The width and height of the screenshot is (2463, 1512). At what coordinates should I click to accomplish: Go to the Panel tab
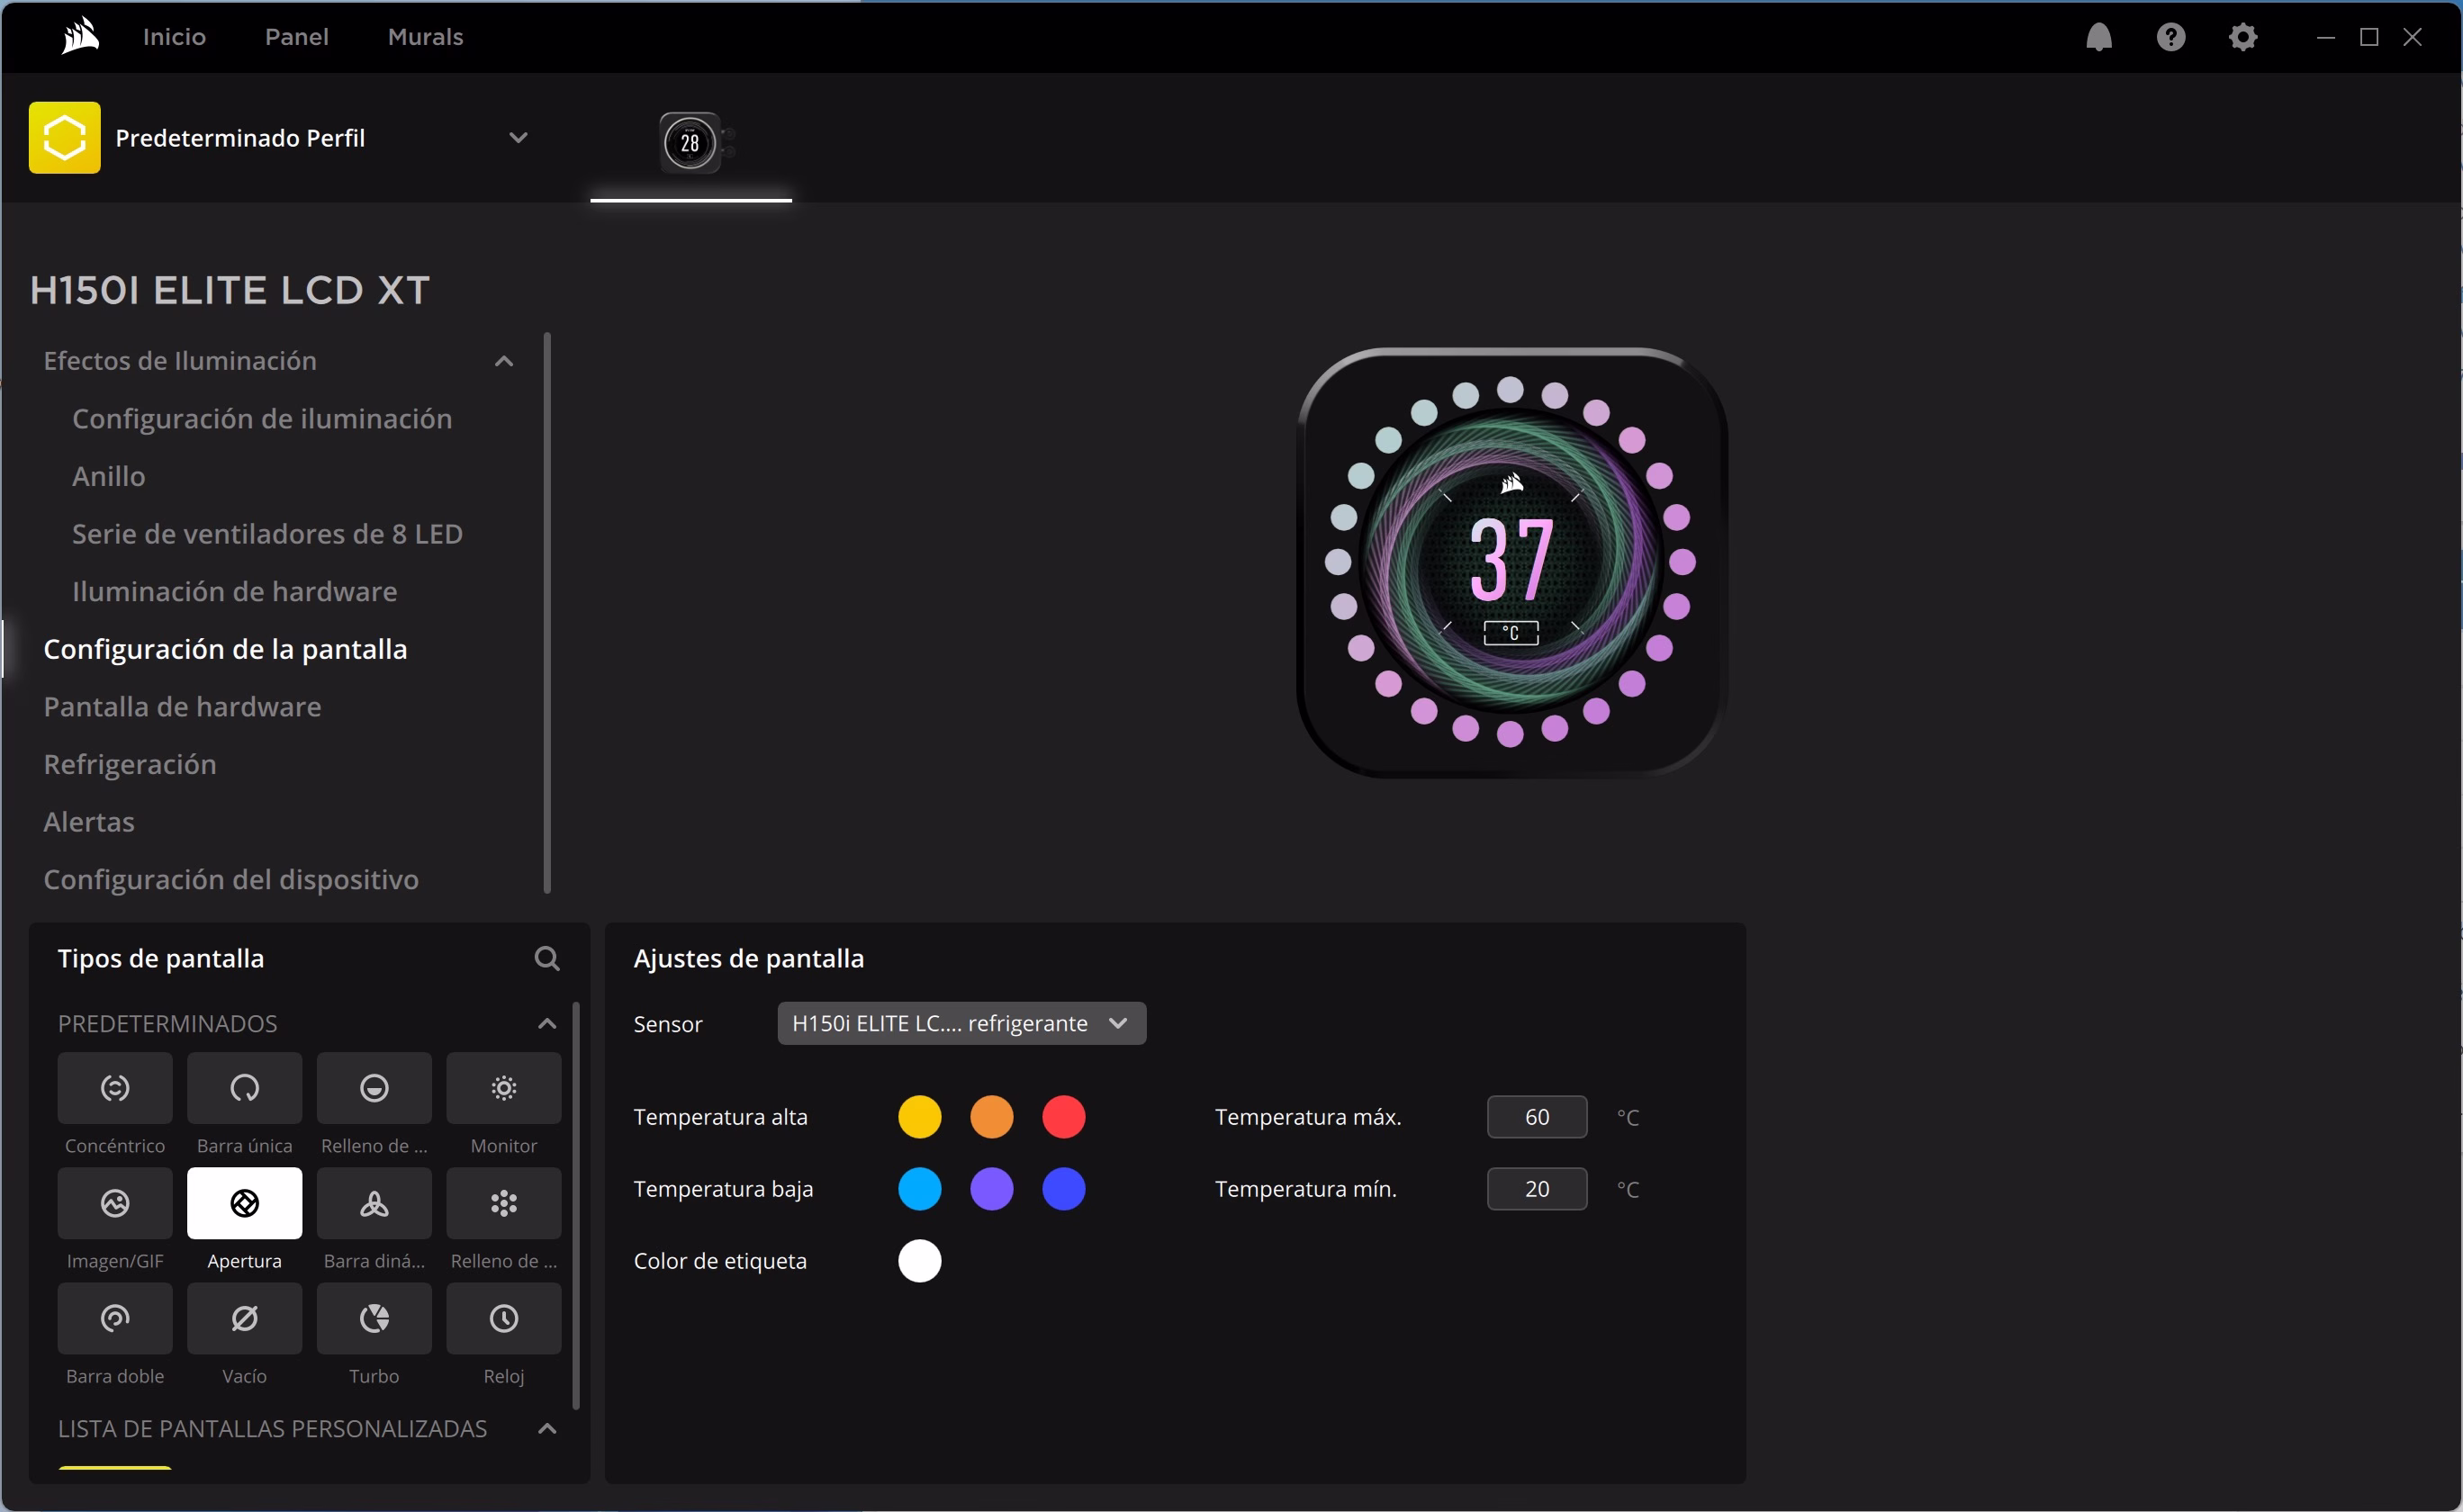(x=296, y=37)
